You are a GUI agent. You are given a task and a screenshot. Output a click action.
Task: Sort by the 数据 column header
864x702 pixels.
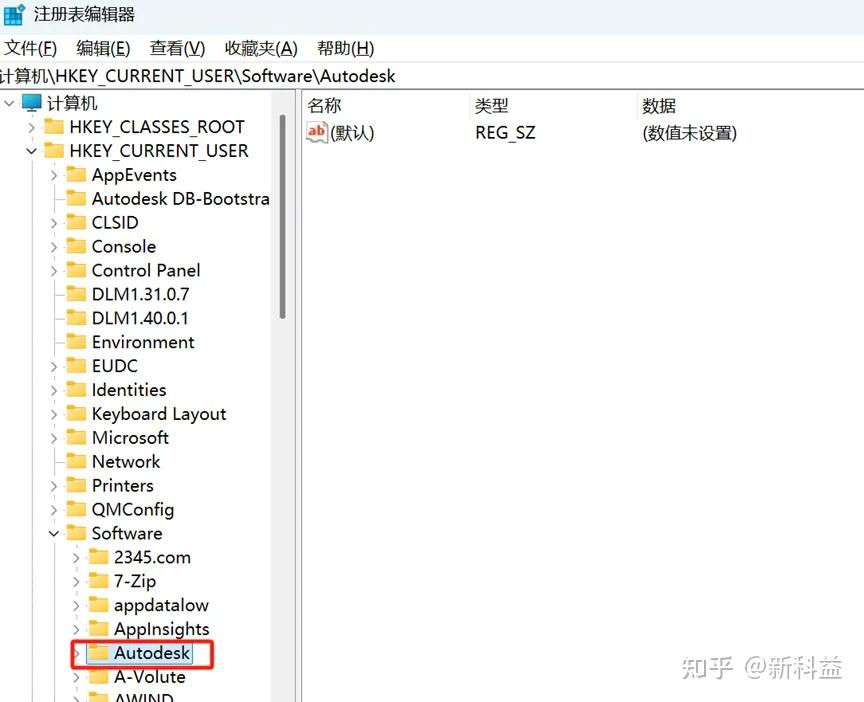659,105
